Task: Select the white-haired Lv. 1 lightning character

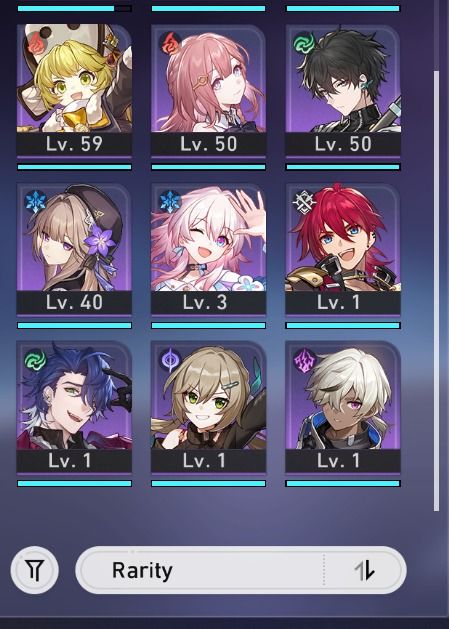Action: 343,407
